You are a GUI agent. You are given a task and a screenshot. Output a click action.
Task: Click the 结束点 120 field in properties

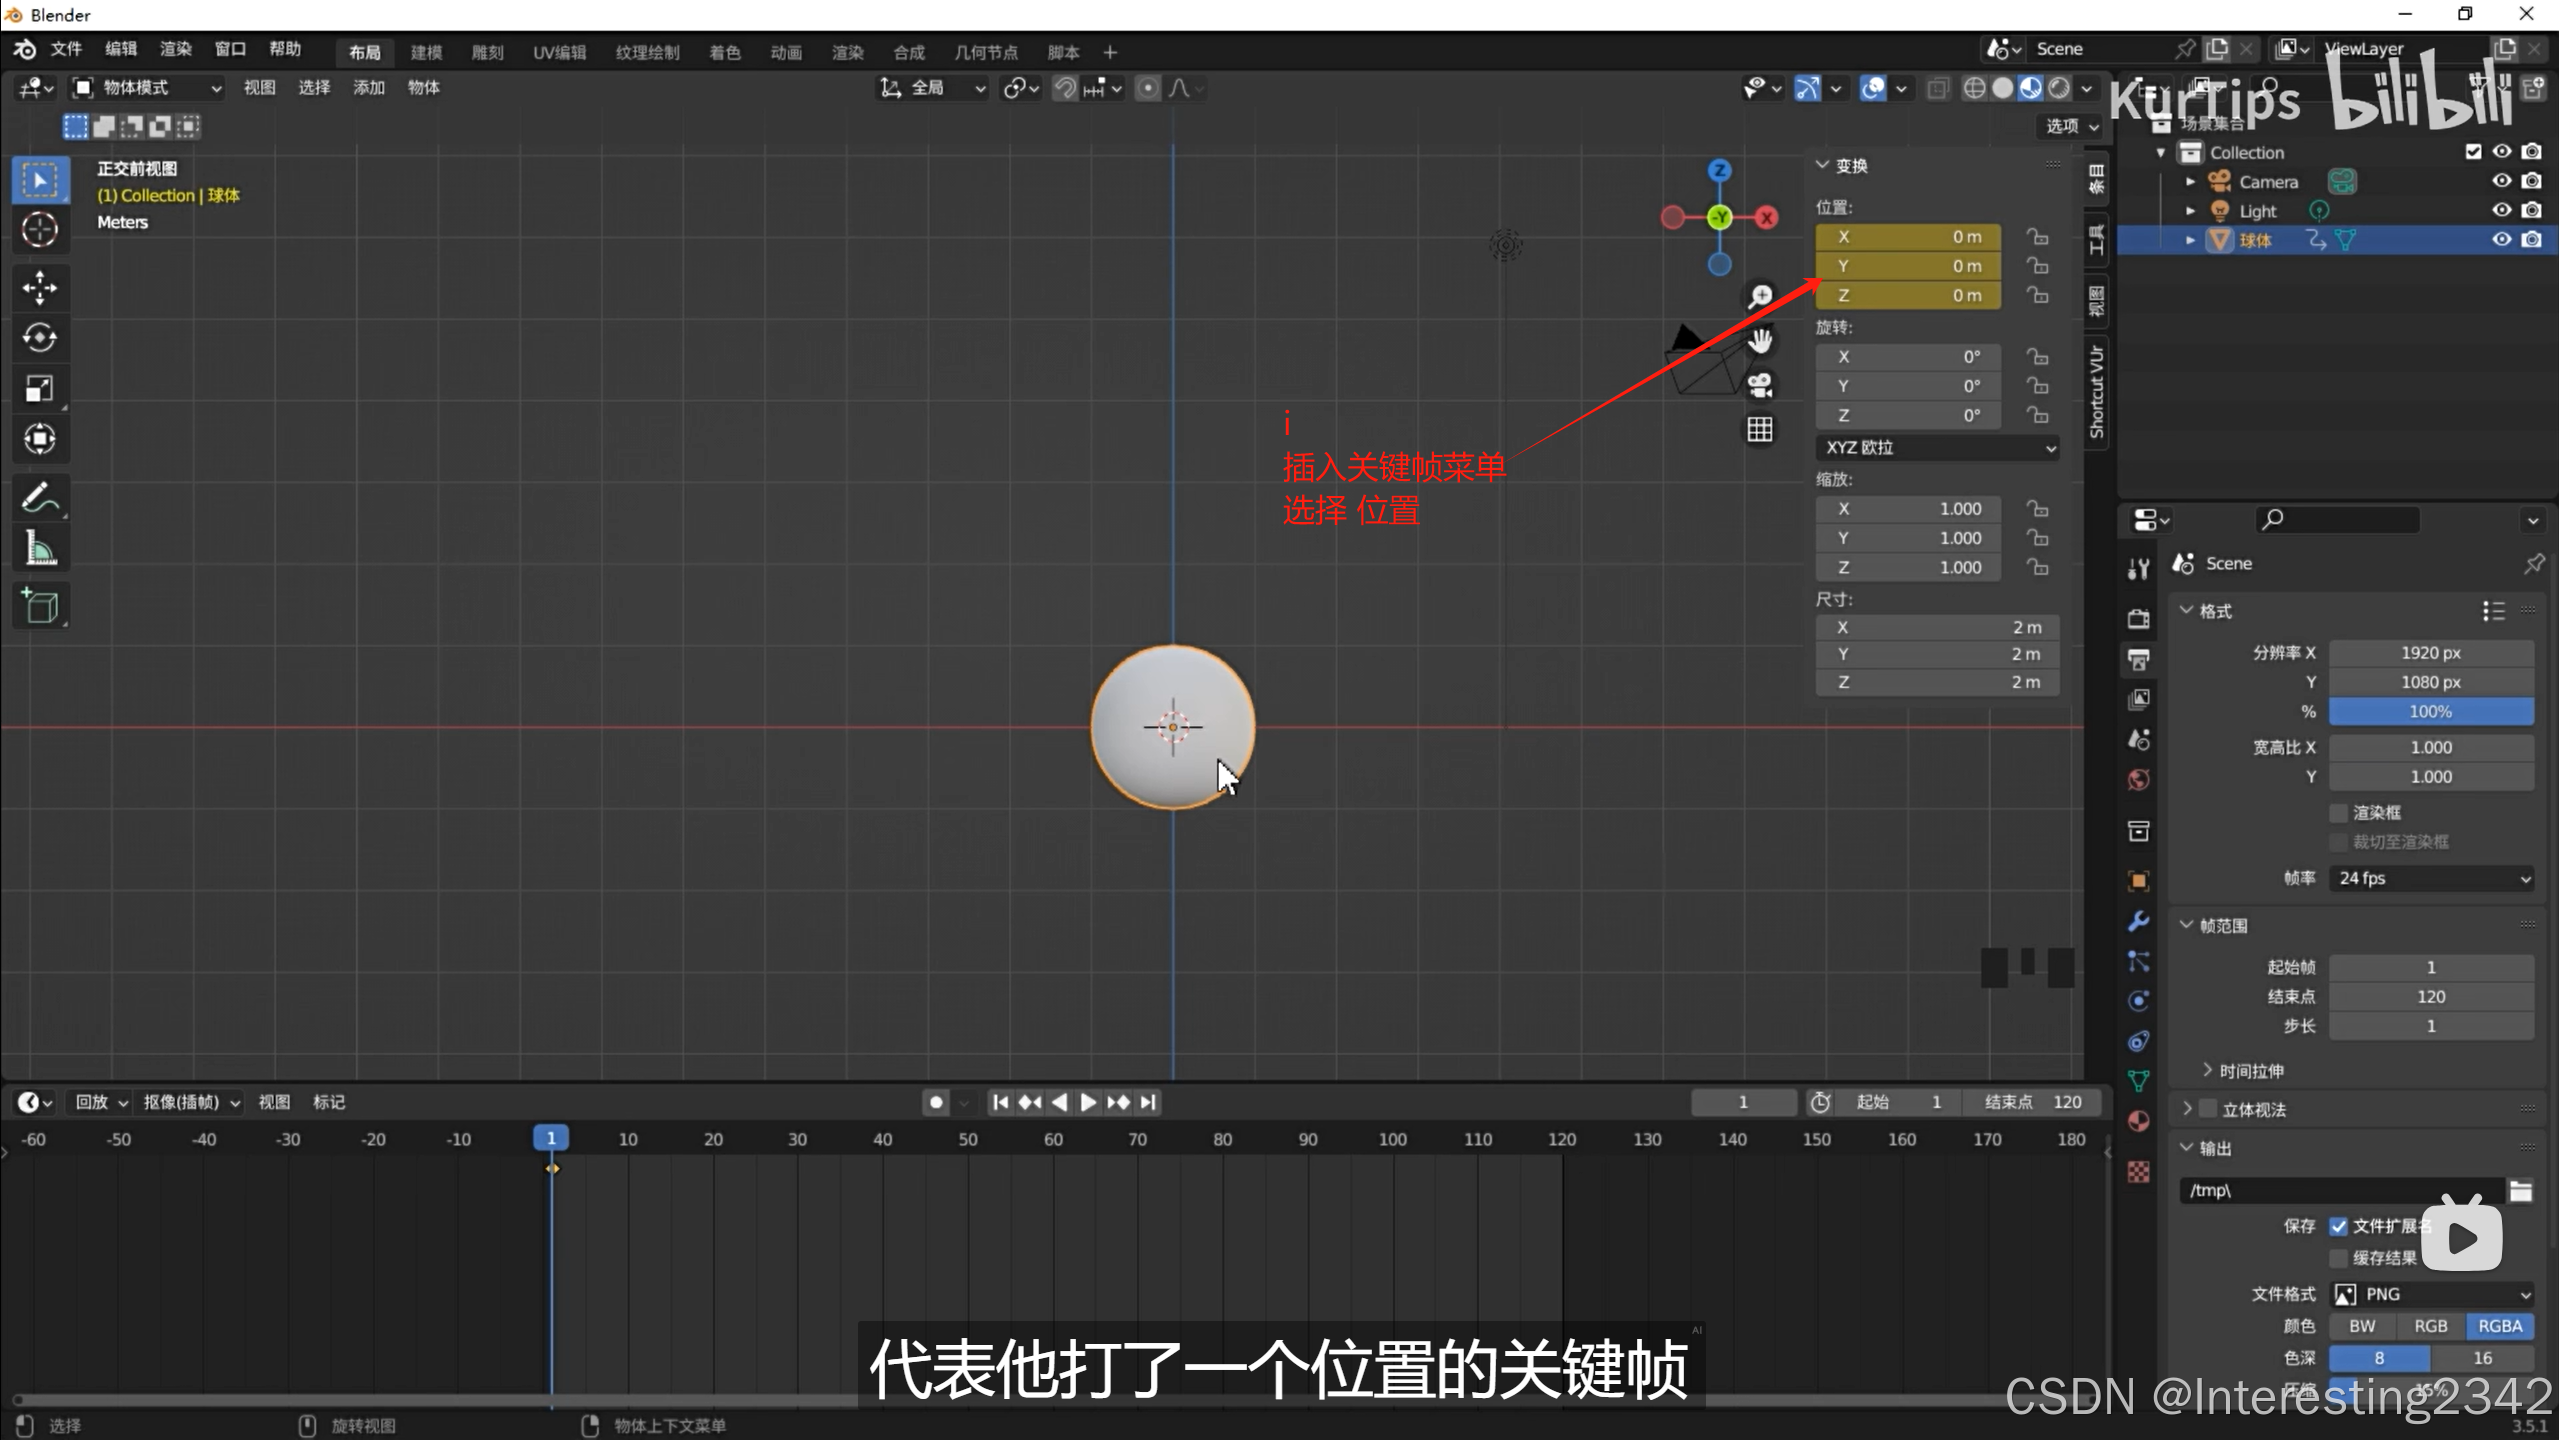(x=2430, y=997)
